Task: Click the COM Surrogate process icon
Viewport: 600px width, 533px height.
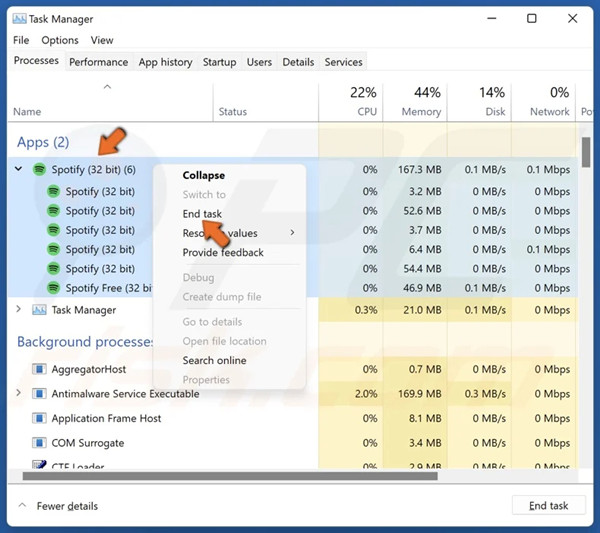Action: pos(39,443)
